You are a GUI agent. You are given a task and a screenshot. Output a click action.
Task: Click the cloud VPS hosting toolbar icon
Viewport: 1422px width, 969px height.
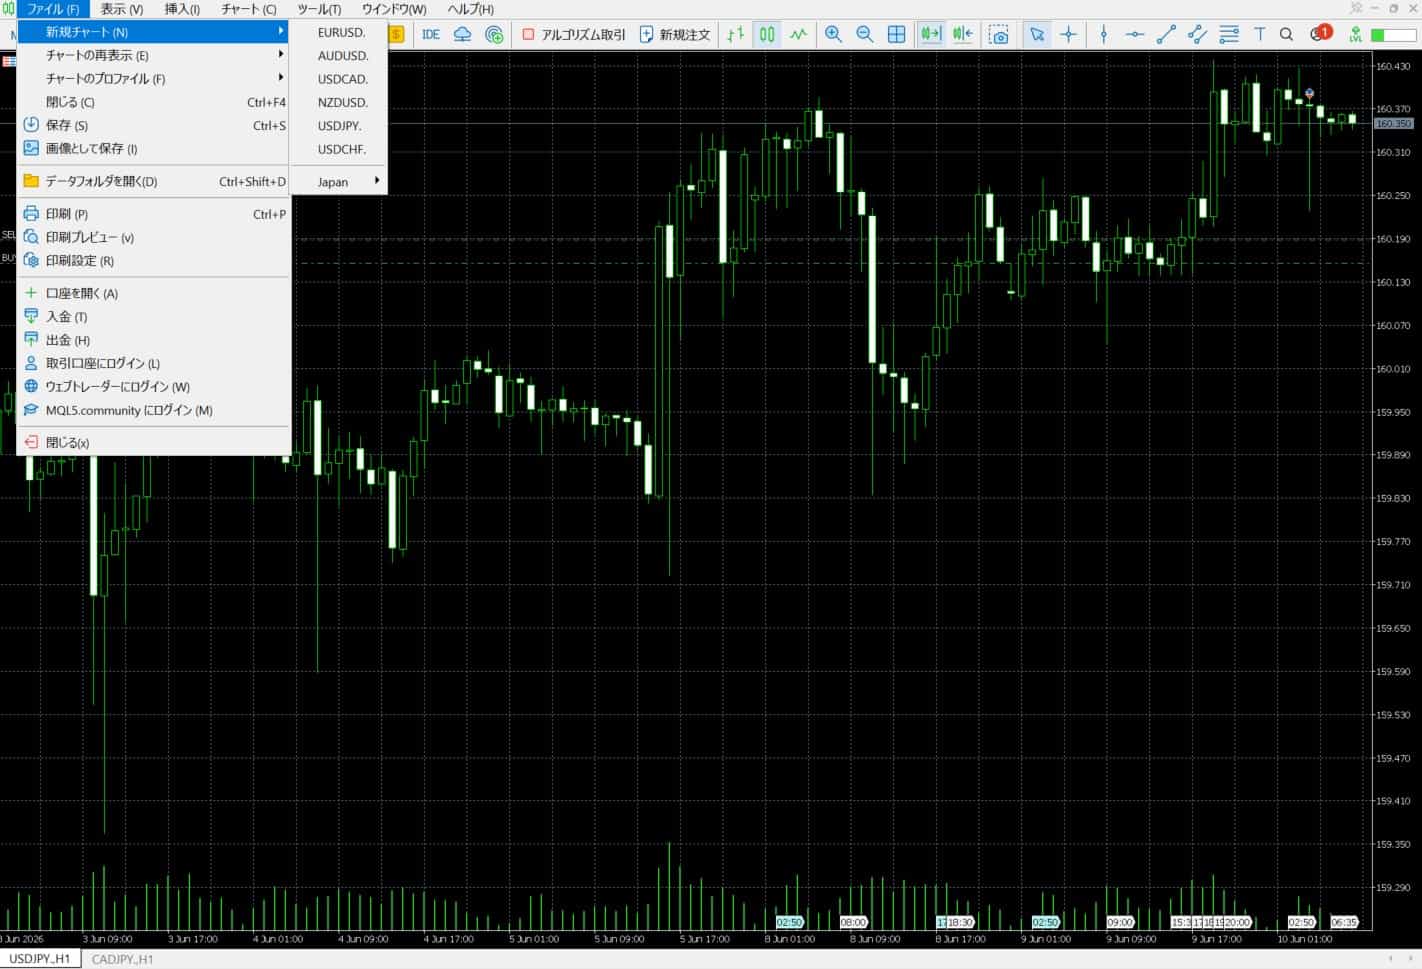[x=462, y=34]
